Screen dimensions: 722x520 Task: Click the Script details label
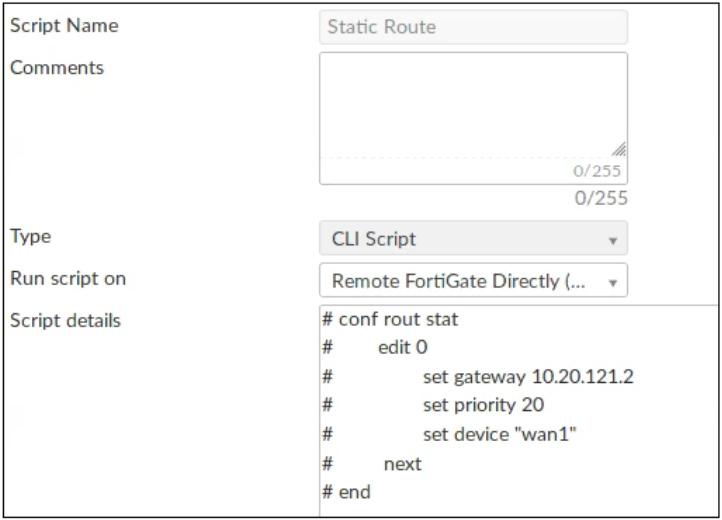point(64,320)
